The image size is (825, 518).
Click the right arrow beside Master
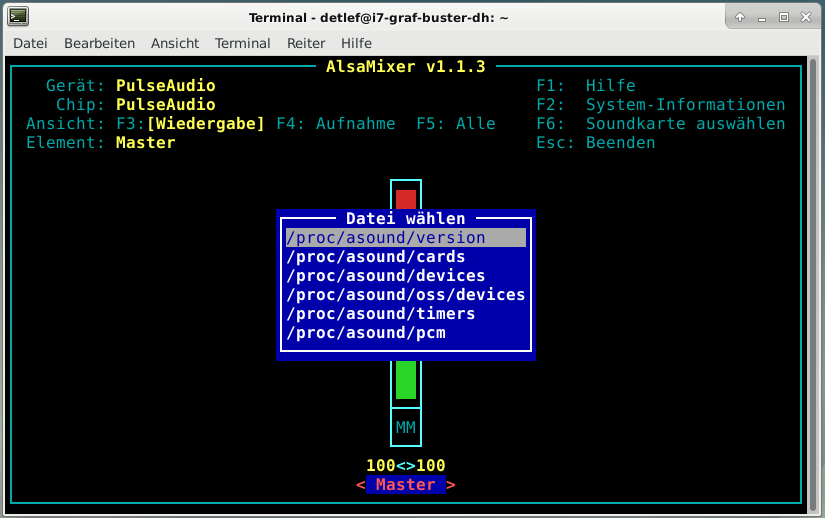click(x=451, y=484)
